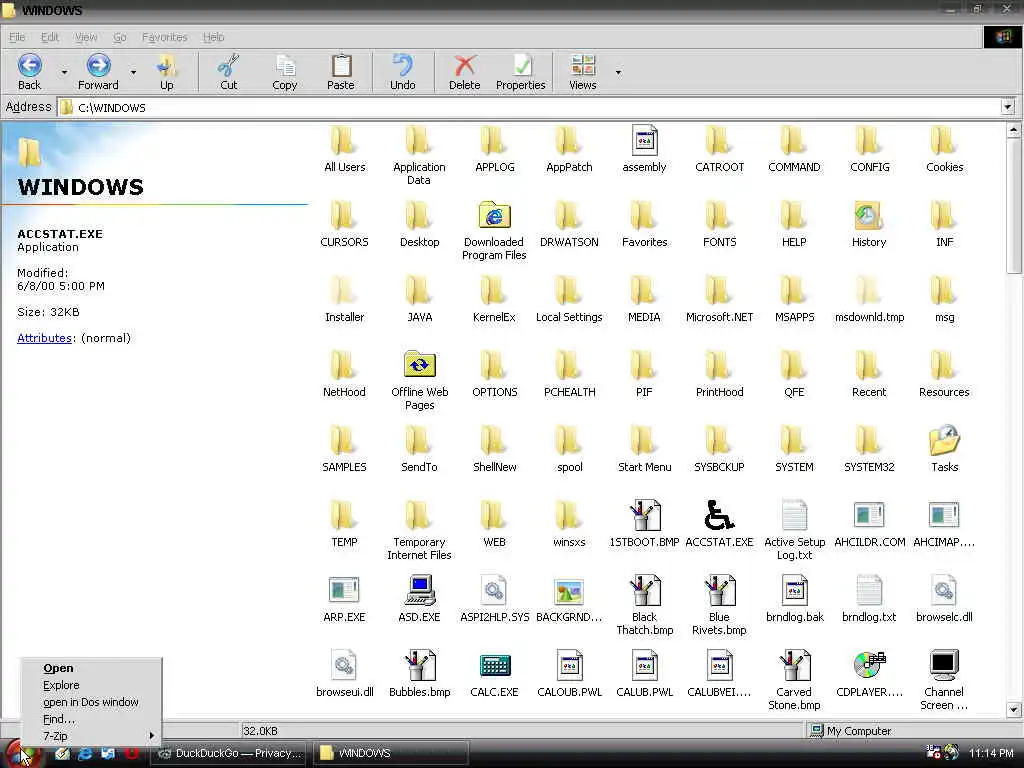Click the Attributes link
Viewport: 1024px width, 768px height.
[x=44, y=338]
